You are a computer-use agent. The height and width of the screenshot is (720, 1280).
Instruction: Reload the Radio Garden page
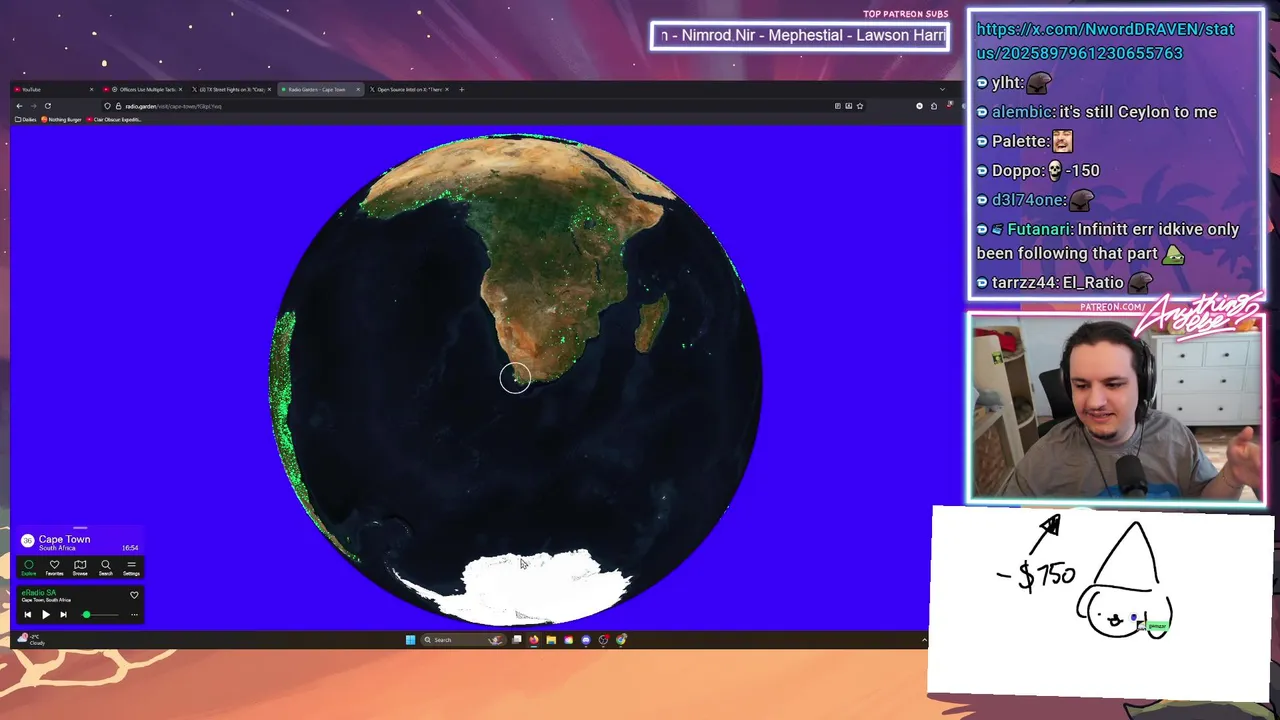click(x=48, y=106)
